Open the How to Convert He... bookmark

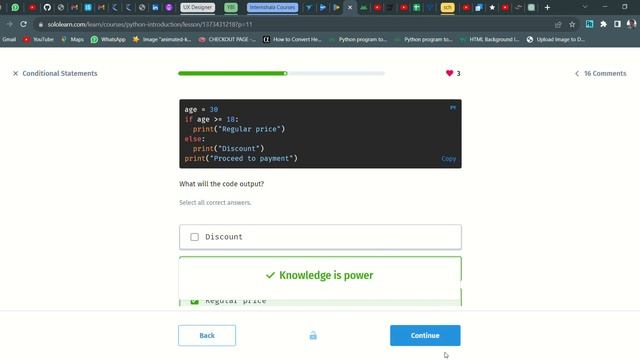292,40
